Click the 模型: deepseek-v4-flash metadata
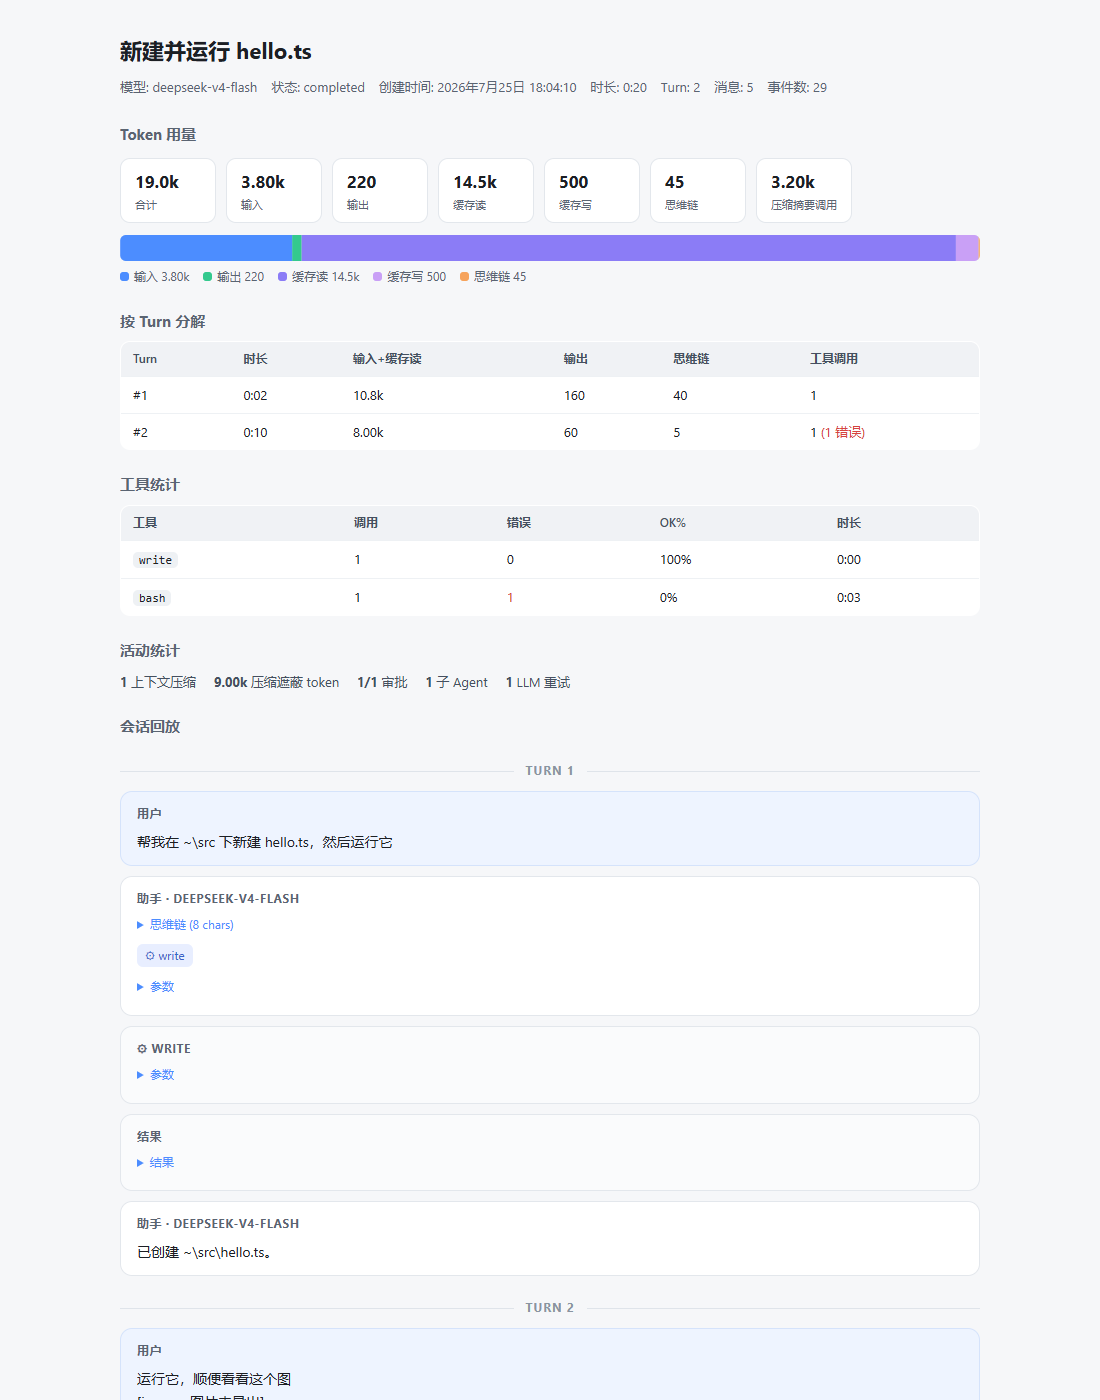1100x1400 pixels. coord(189,87)
